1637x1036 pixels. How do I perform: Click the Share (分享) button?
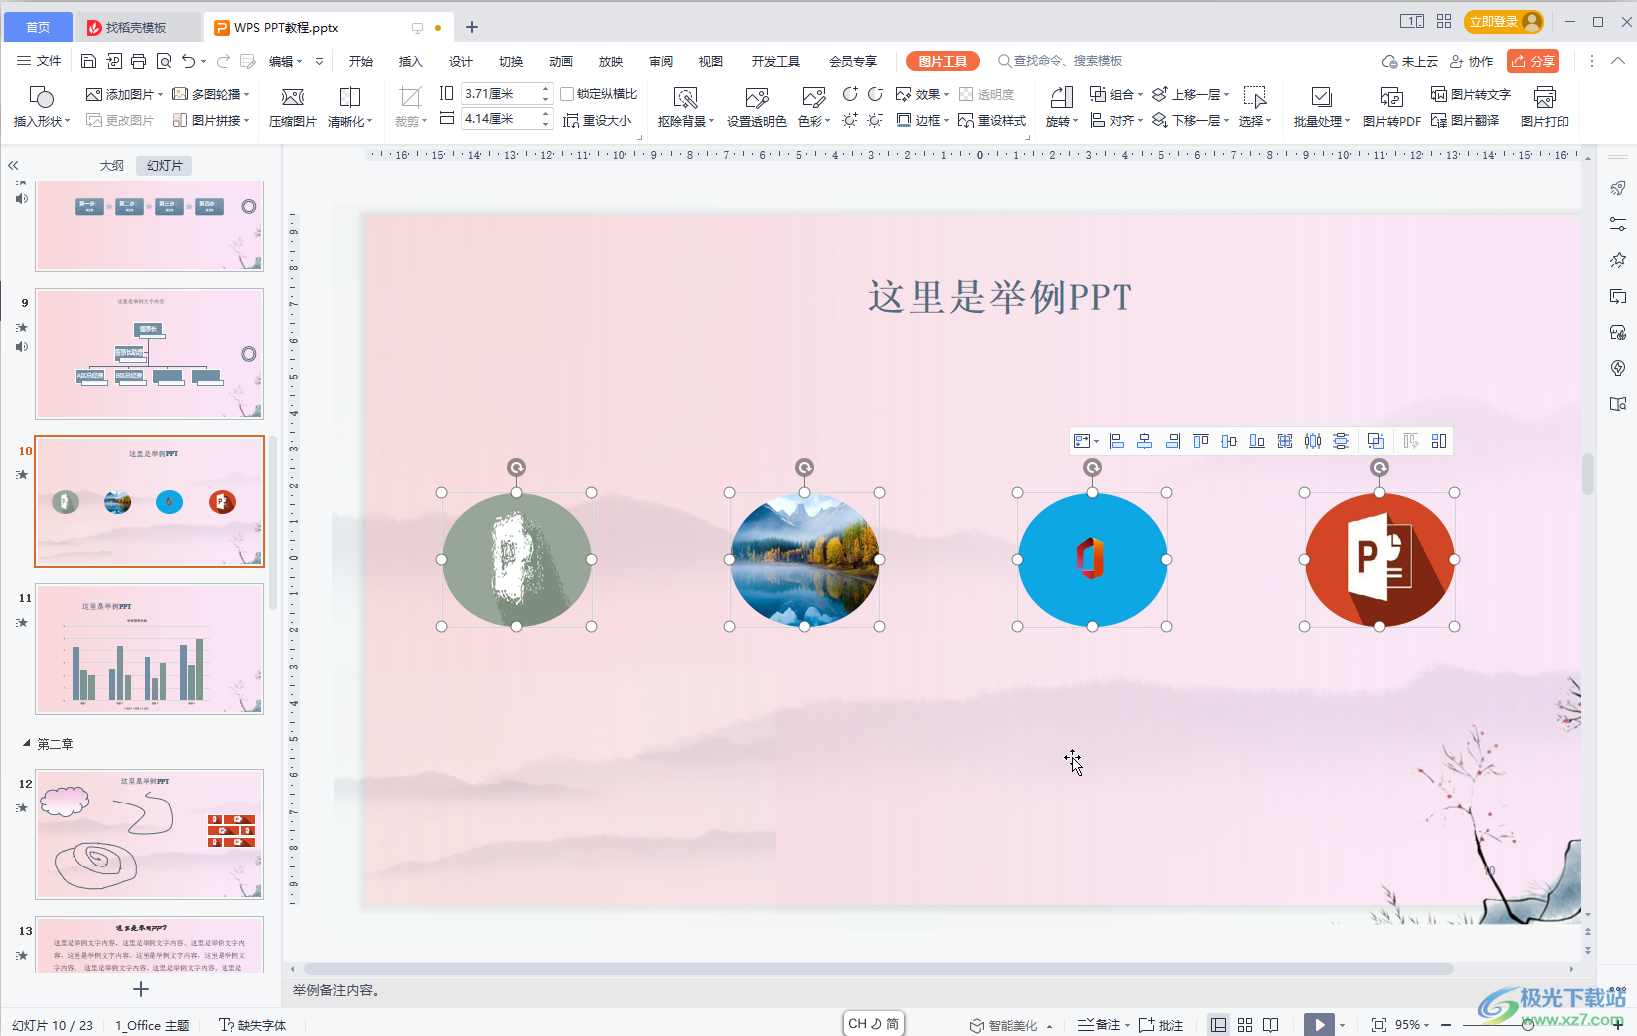(1533, 61)
